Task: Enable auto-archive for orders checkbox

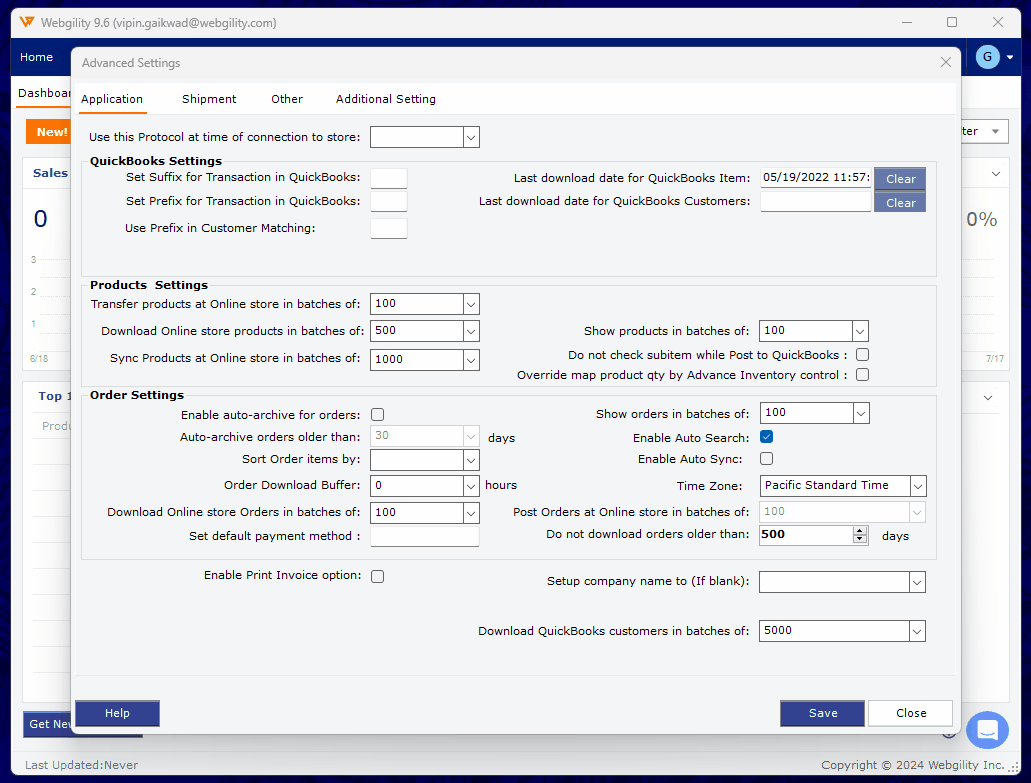Action: (377, 414)
